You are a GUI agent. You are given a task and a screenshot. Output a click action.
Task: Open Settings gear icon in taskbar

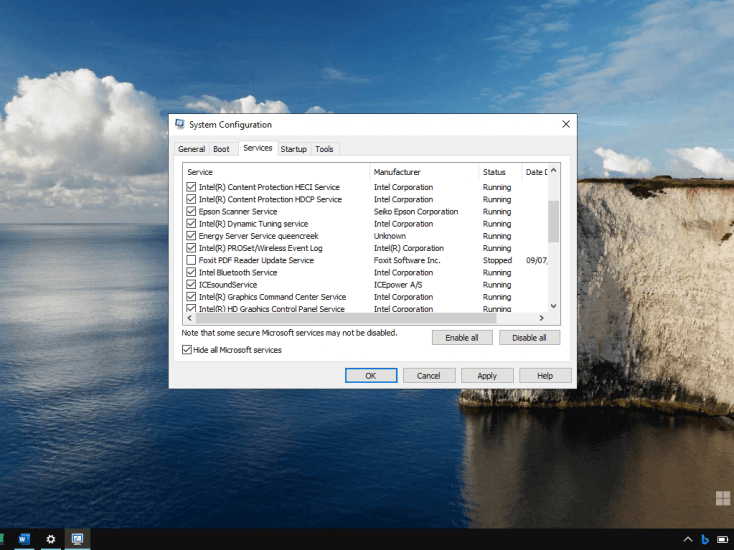pos(51,539)
